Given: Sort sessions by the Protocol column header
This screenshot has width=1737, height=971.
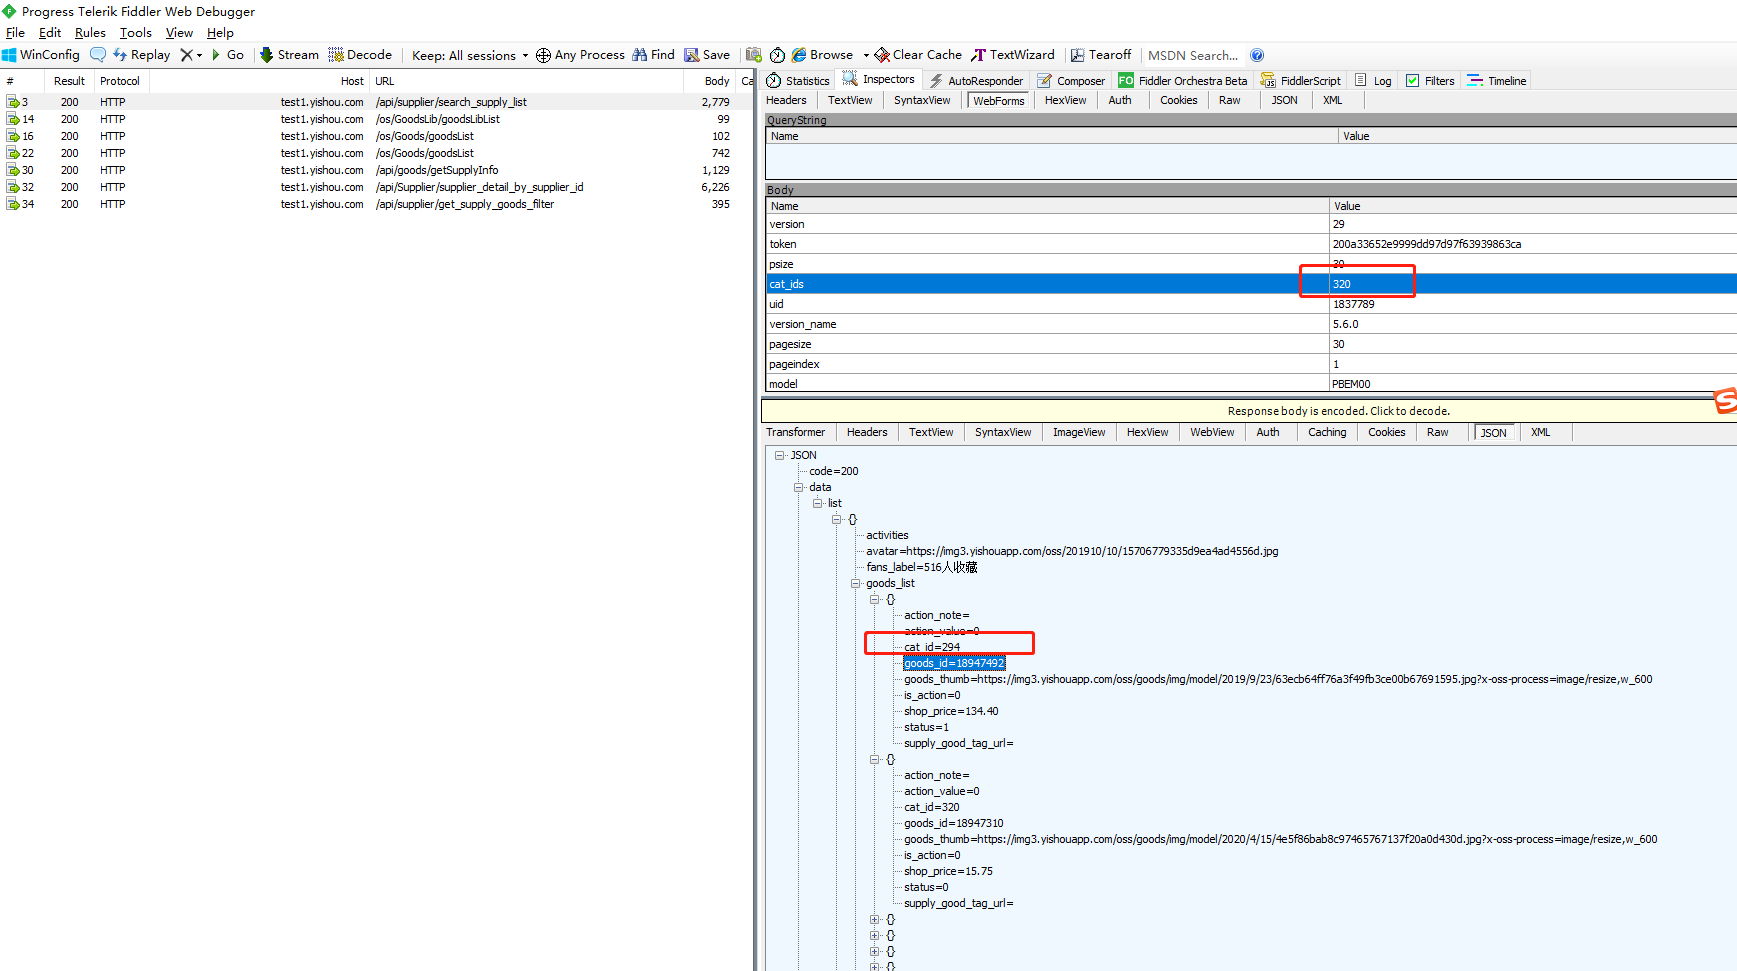Looking at the screenshot, I should coord(119,81).
